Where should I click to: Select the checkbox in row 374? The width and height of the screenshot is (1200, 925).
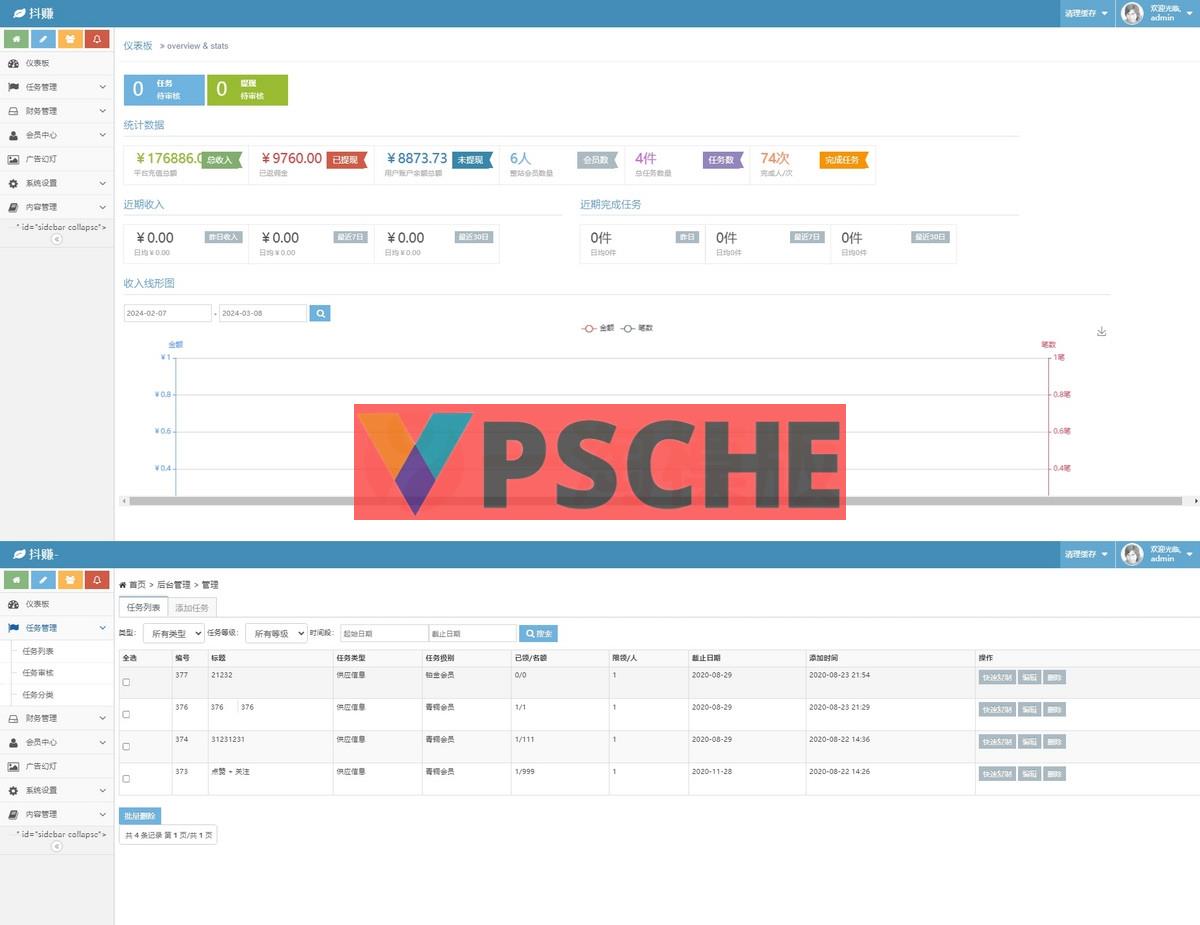pos(126,746)
